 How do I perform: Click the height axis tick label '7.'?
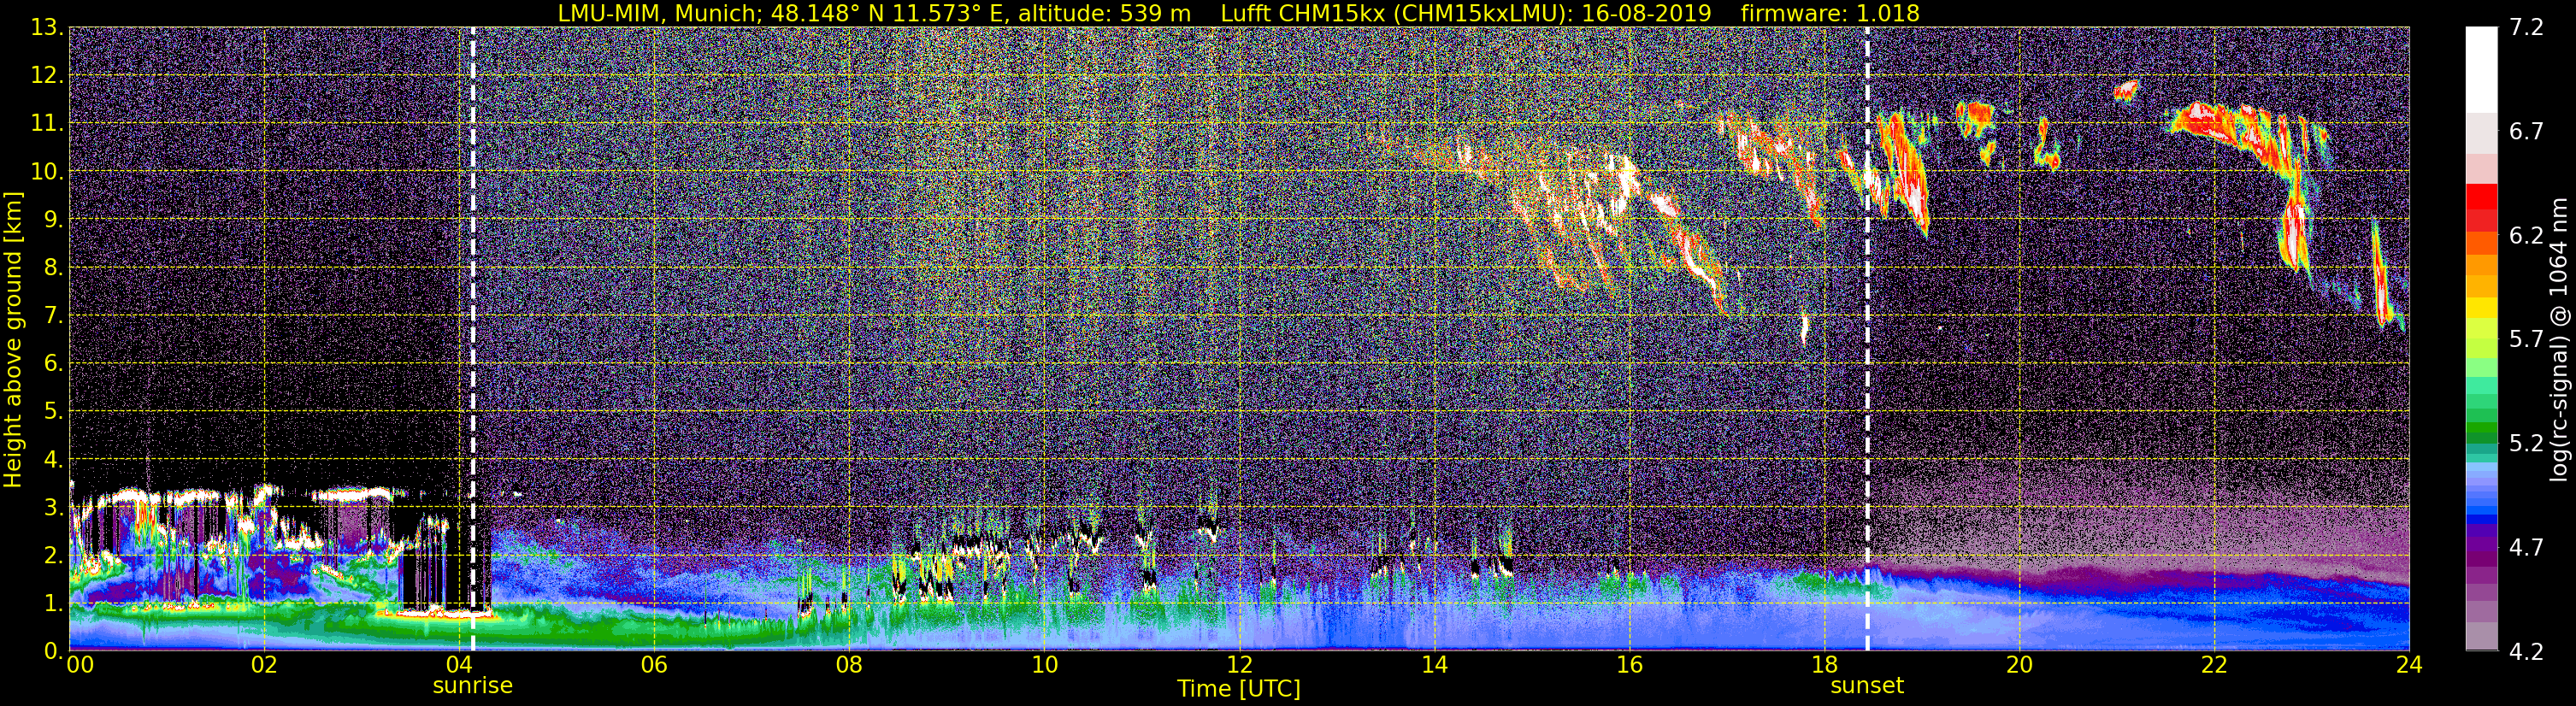coord(53,315)
